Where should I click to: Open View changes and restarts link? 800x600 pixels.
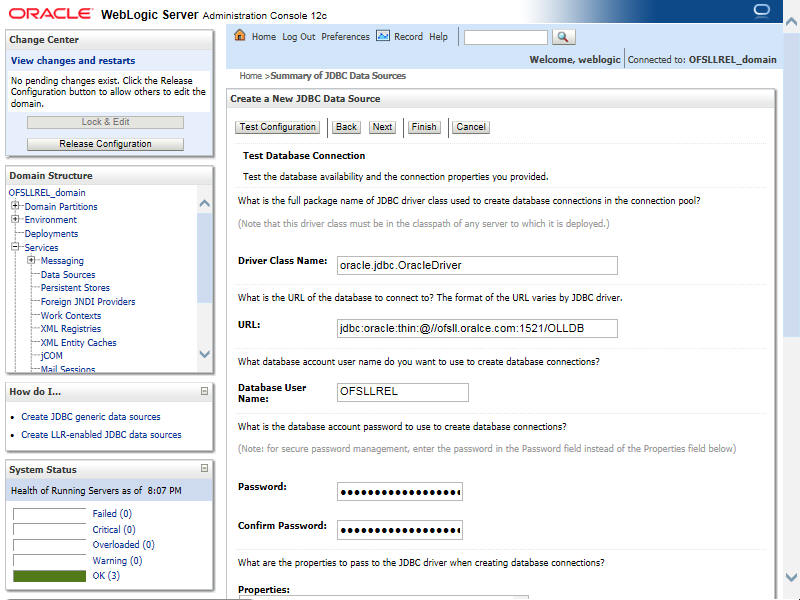[x=73, y=61]
